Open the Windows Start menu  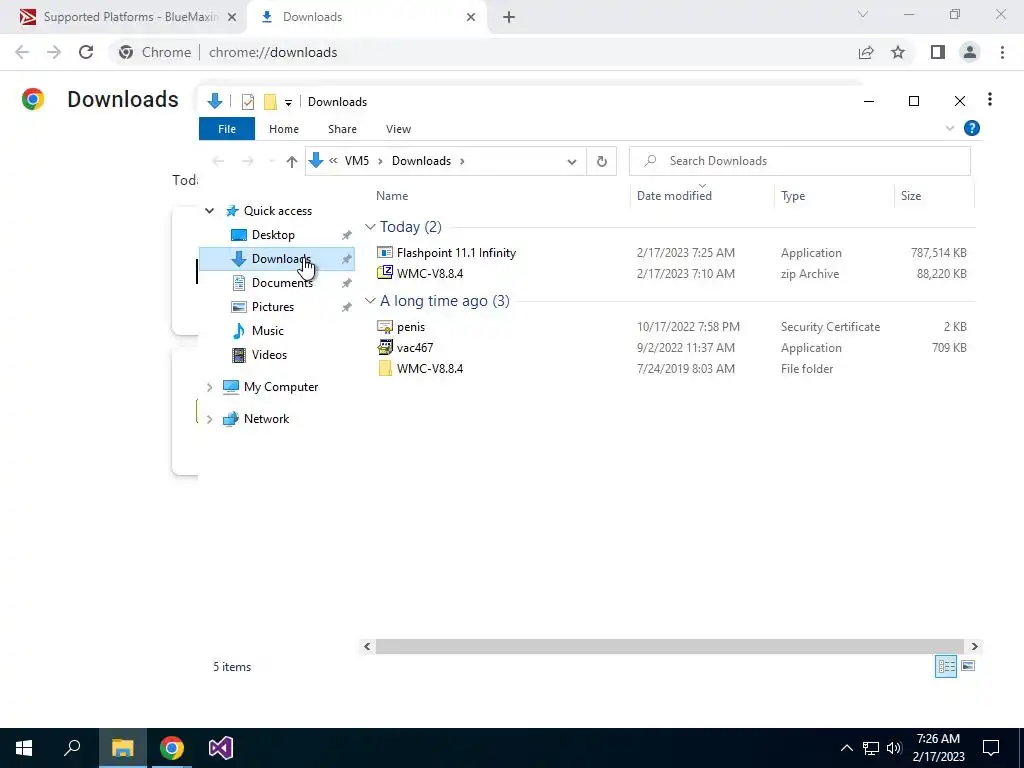click(x=24, y=748)
